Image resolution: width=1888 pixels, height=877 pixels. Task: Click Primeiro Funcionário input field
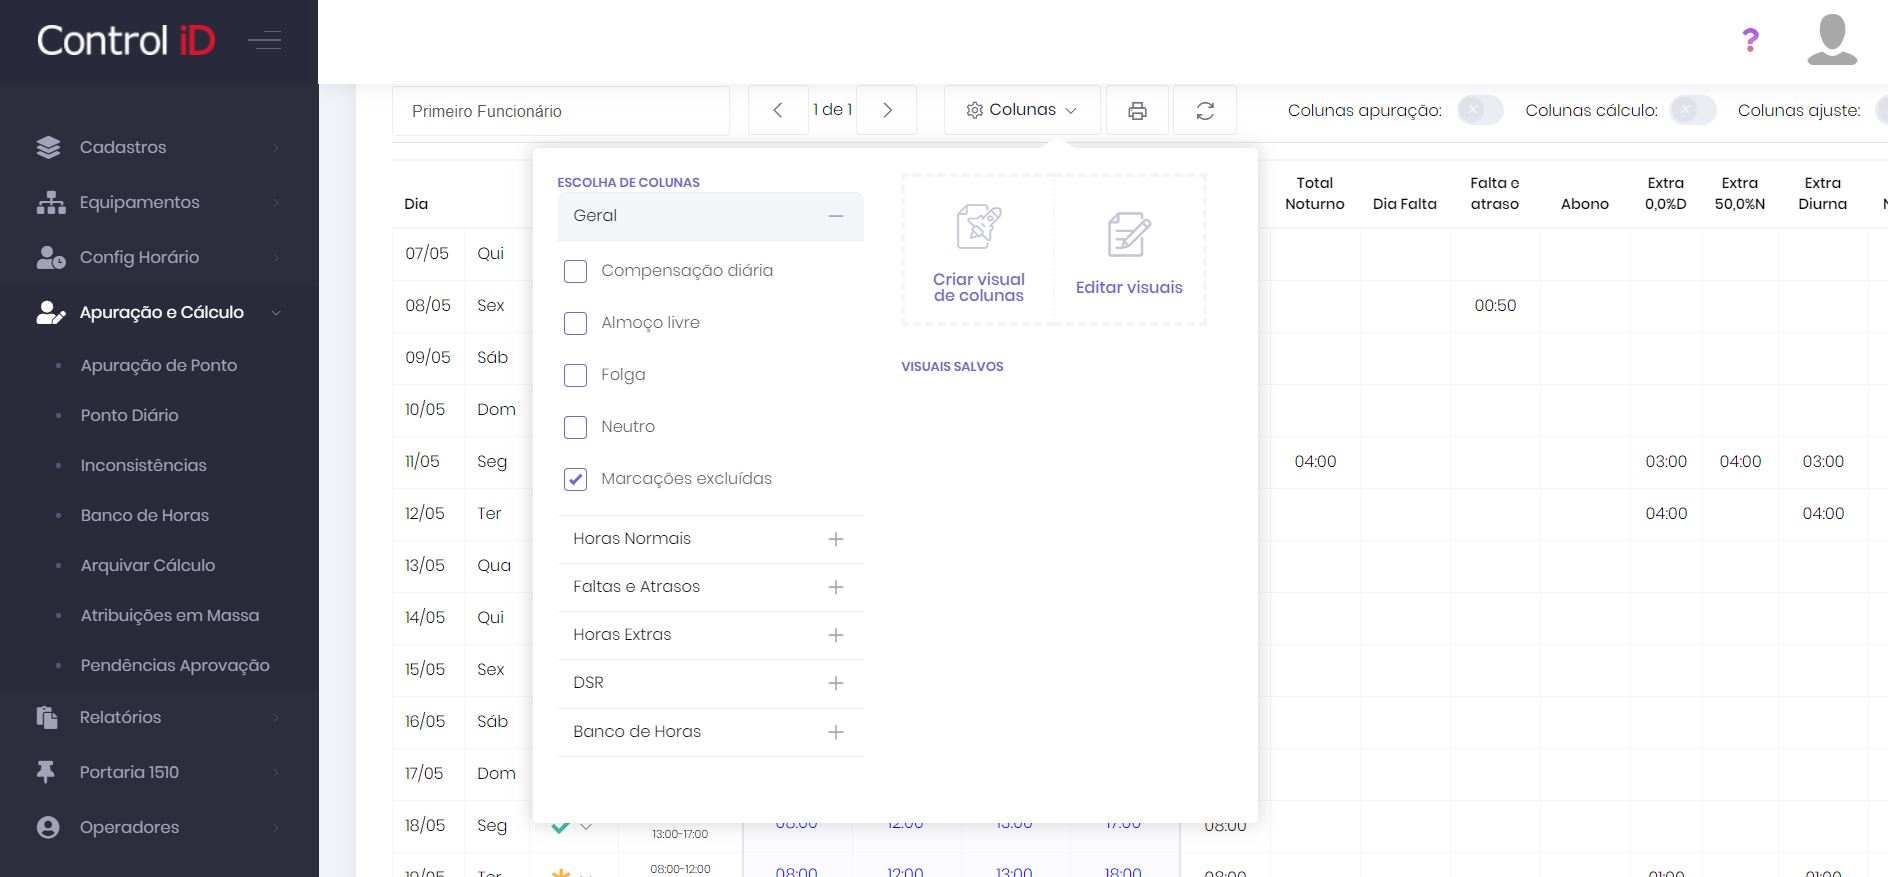[x=561, y=111]
